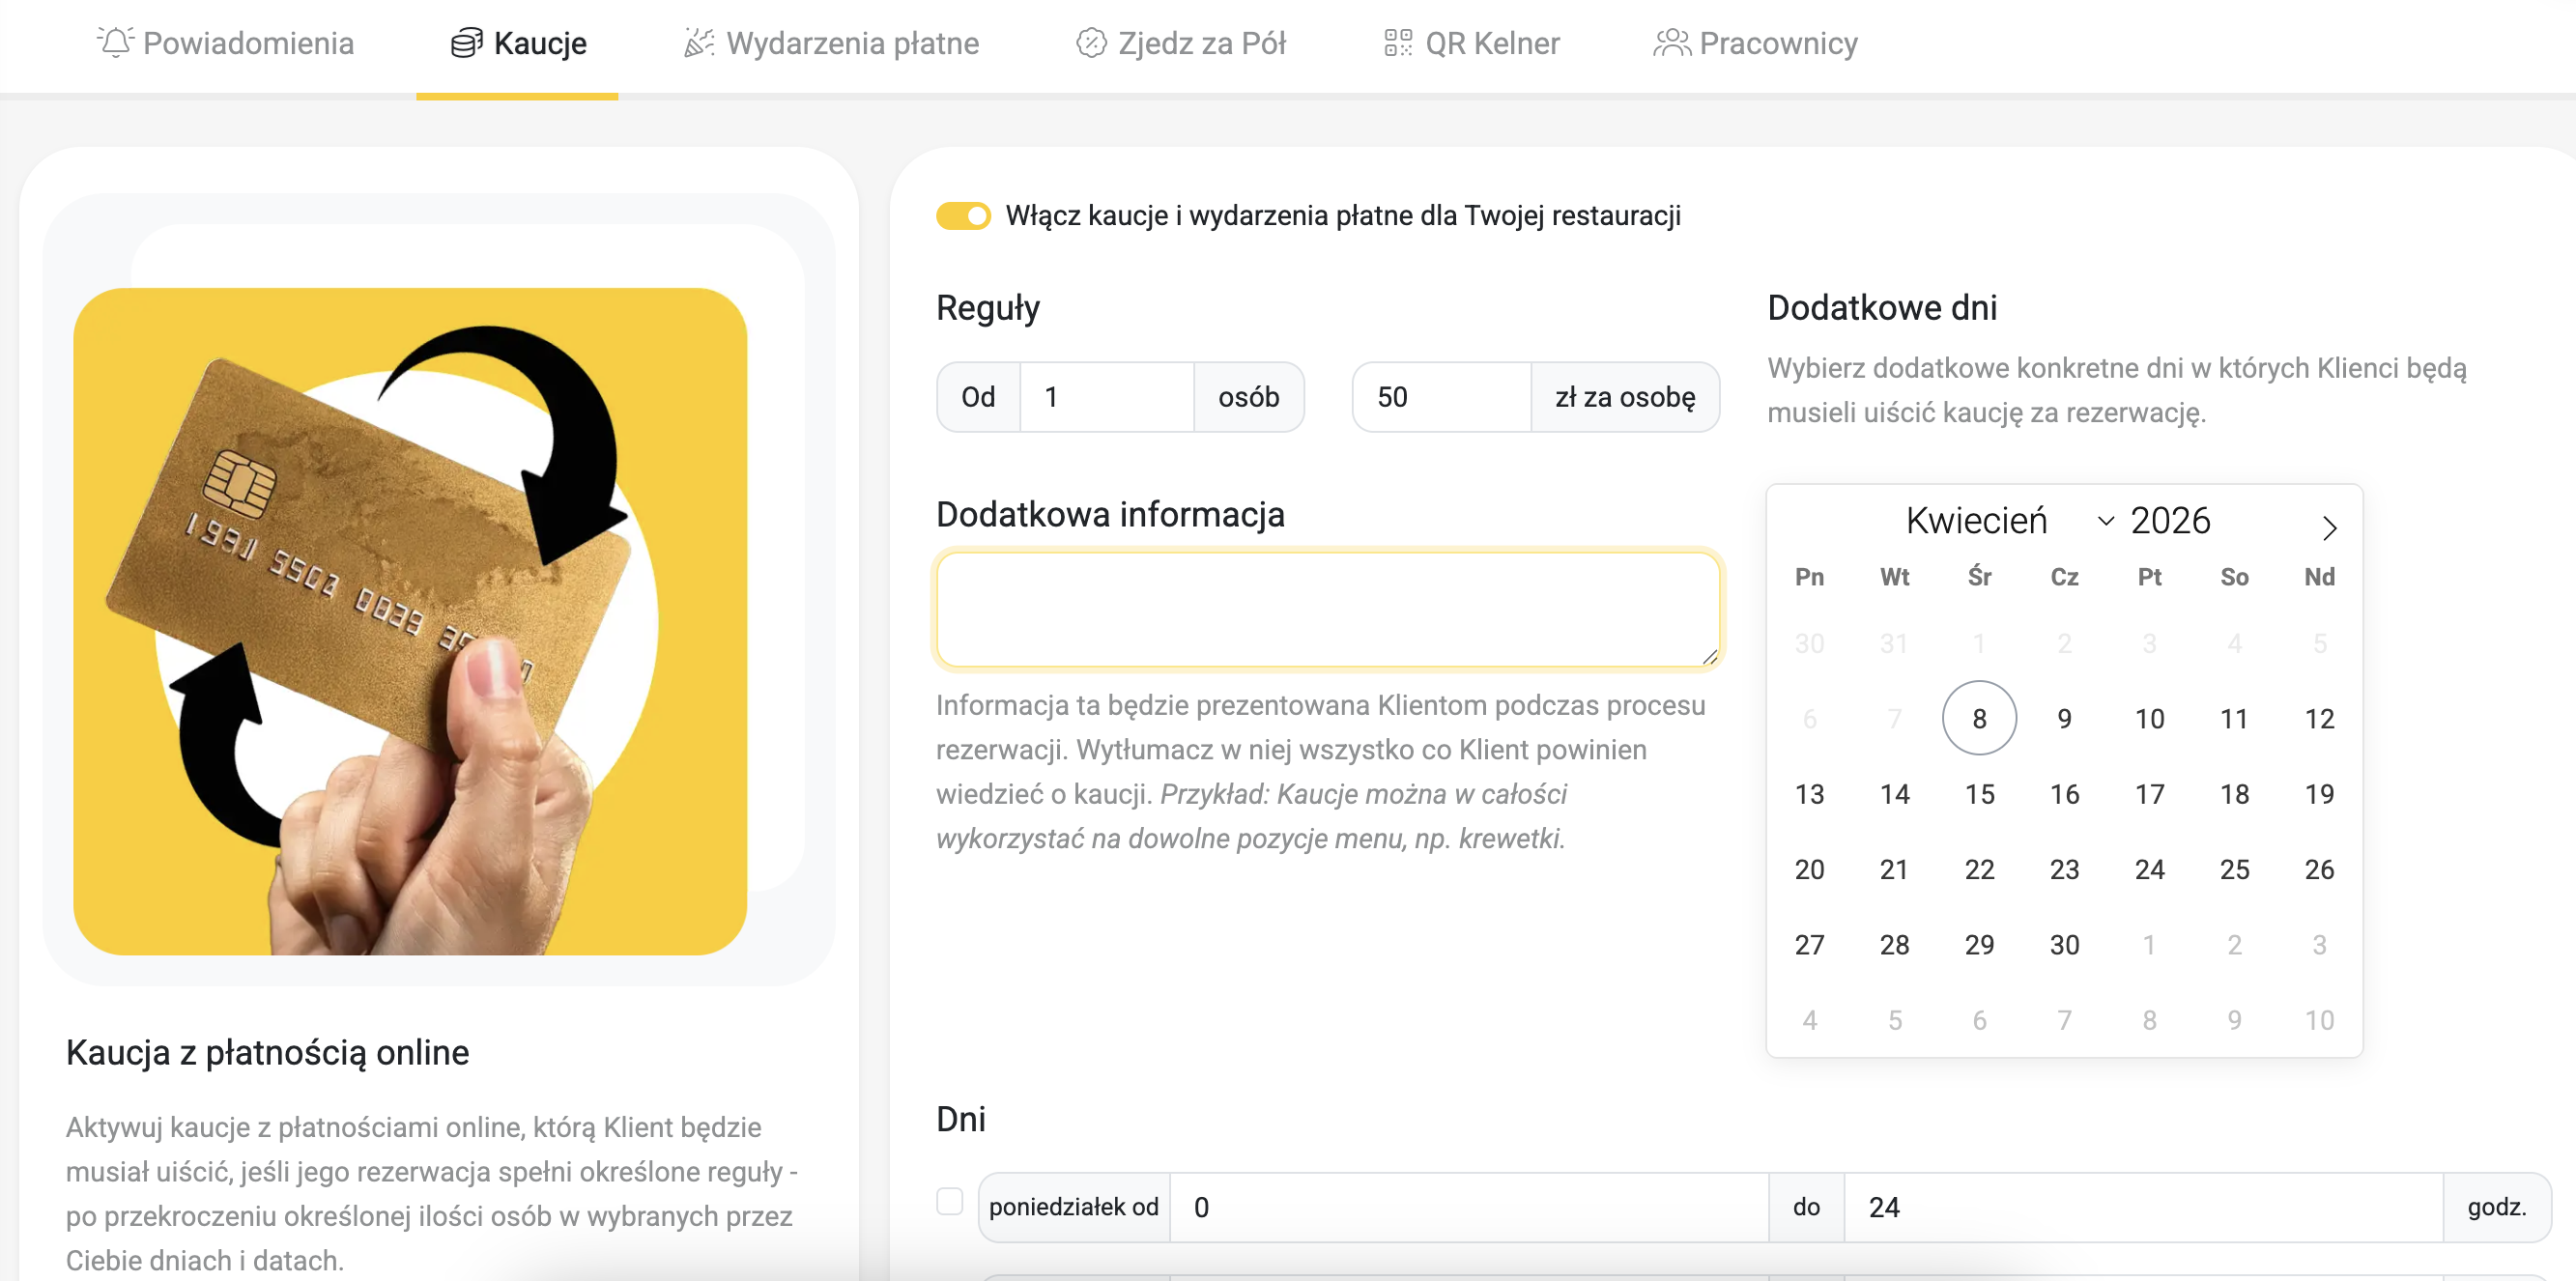Select April 15 in the calendar
2576x1281 pixels.
coord(1978,794)
